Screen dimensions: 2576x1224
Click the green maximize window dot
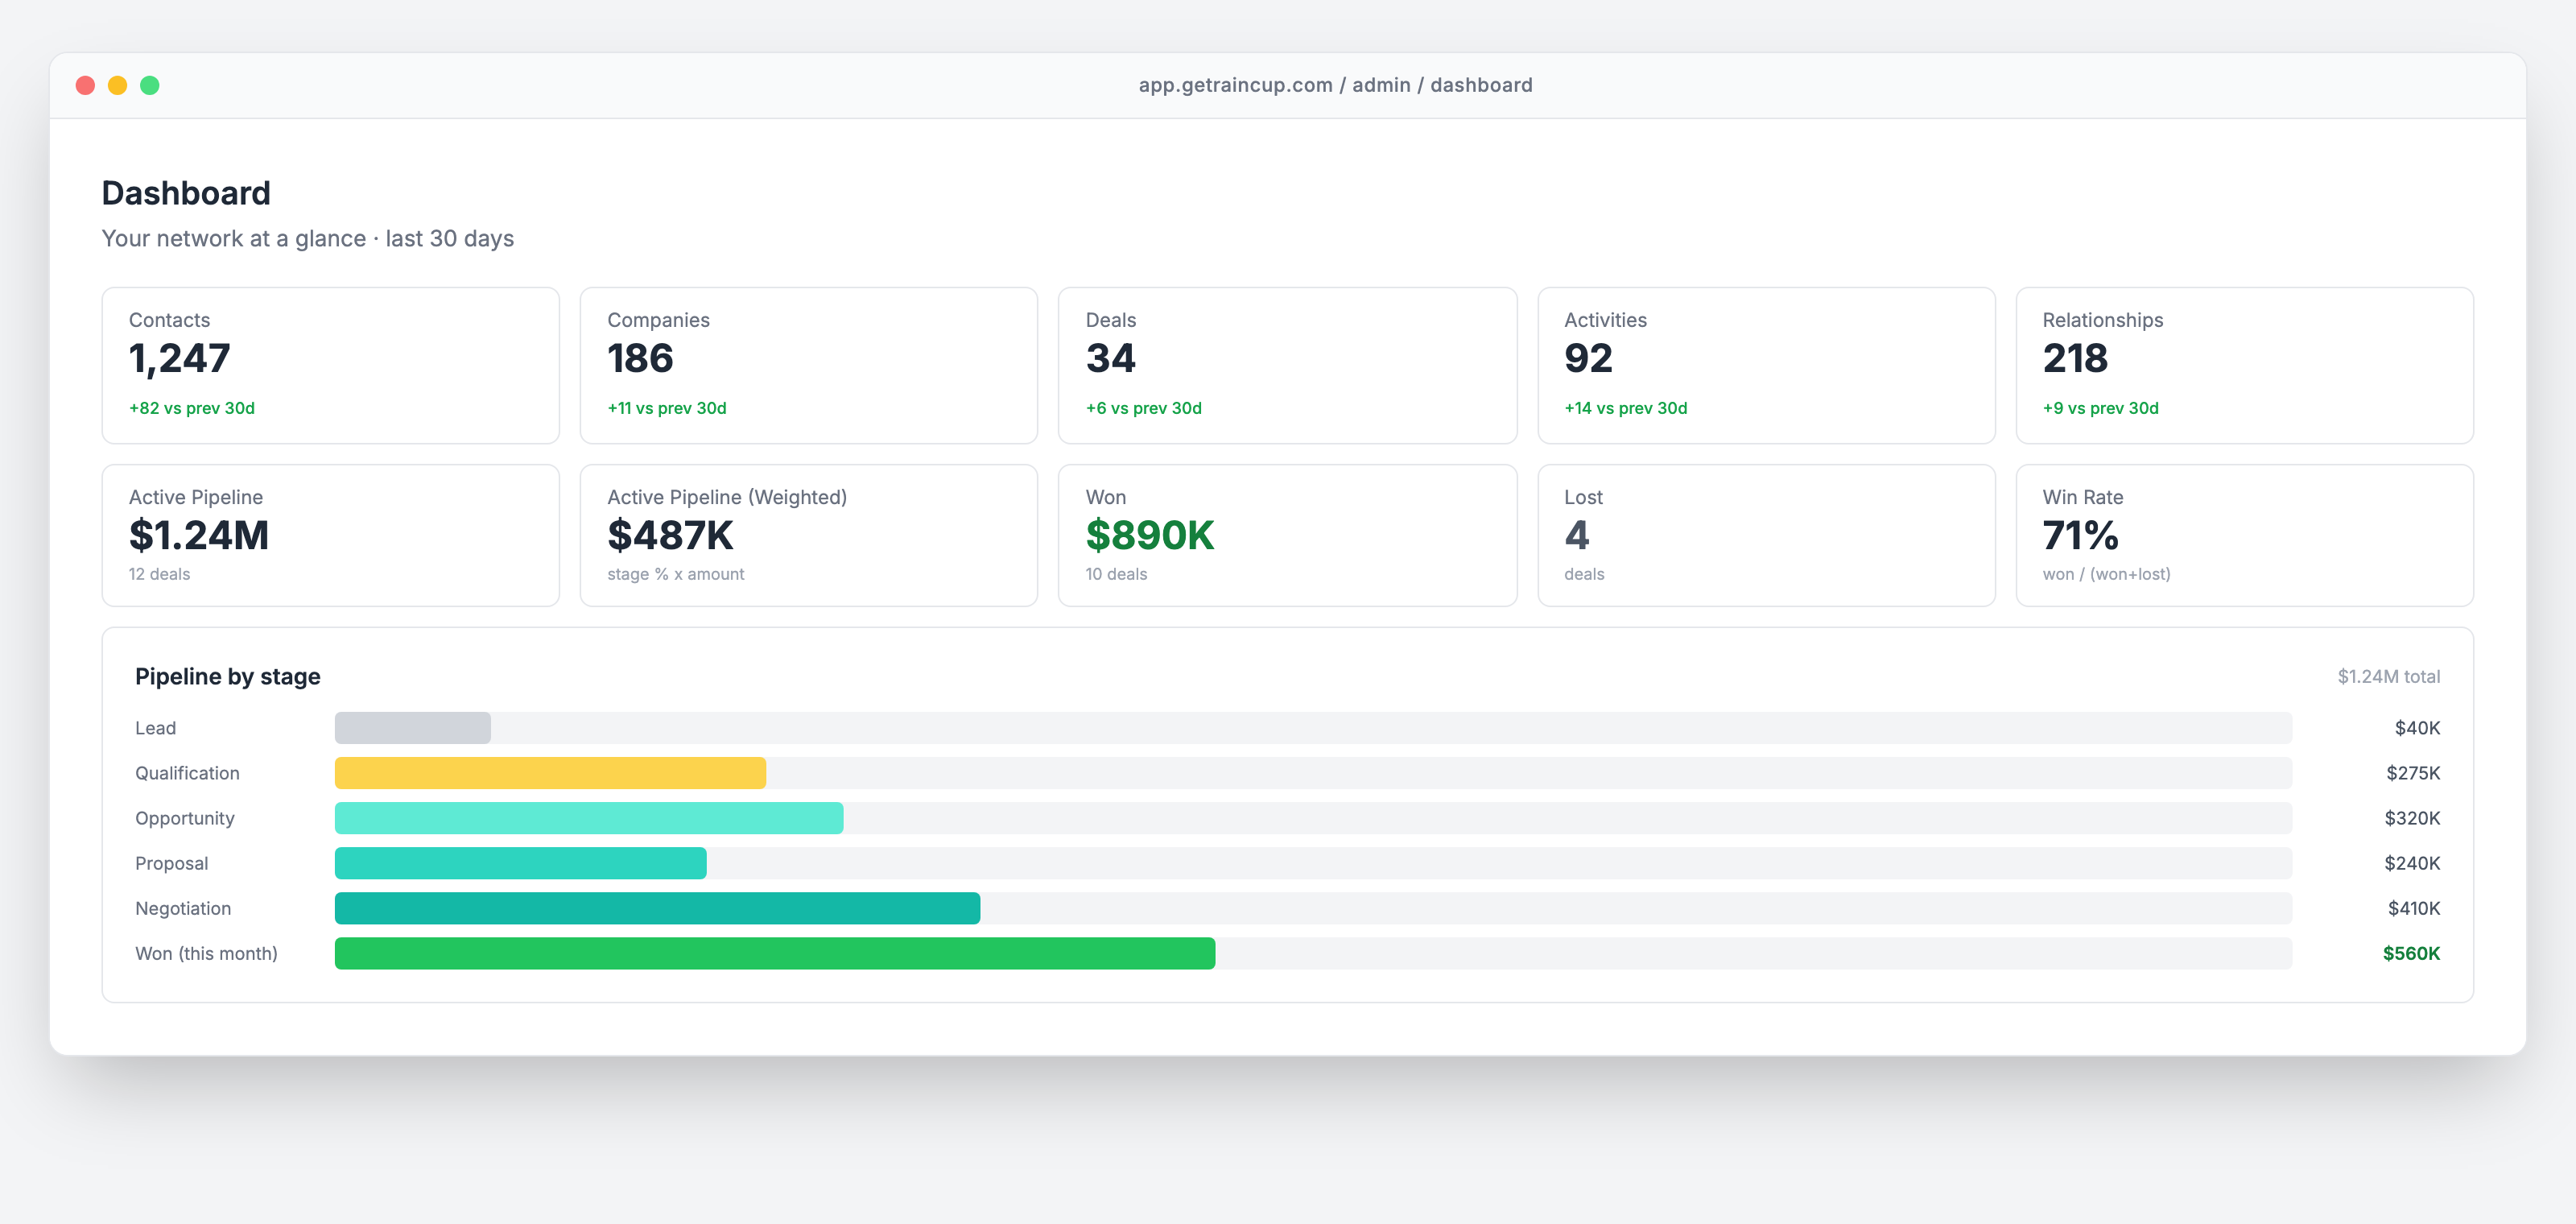point(149,85)
